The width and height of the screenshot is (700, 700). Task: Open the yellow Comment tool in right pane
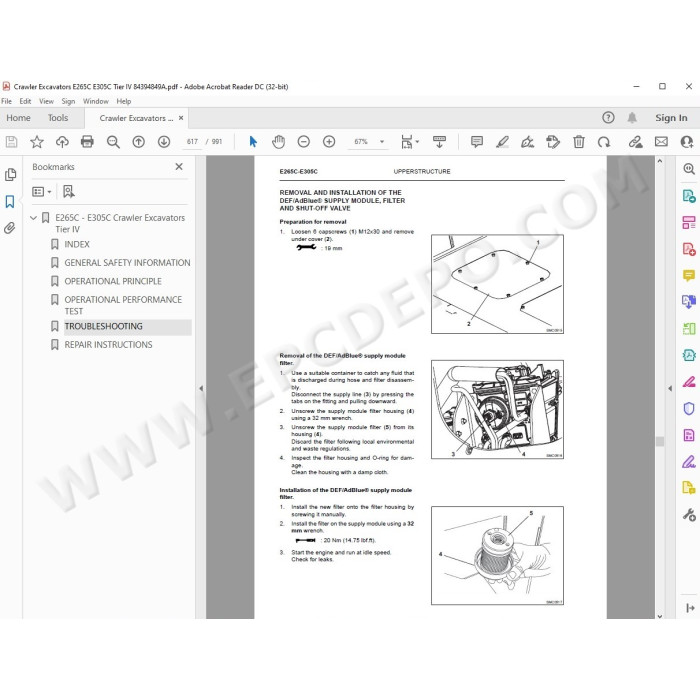pyautogui.click(x=689, y=275)
